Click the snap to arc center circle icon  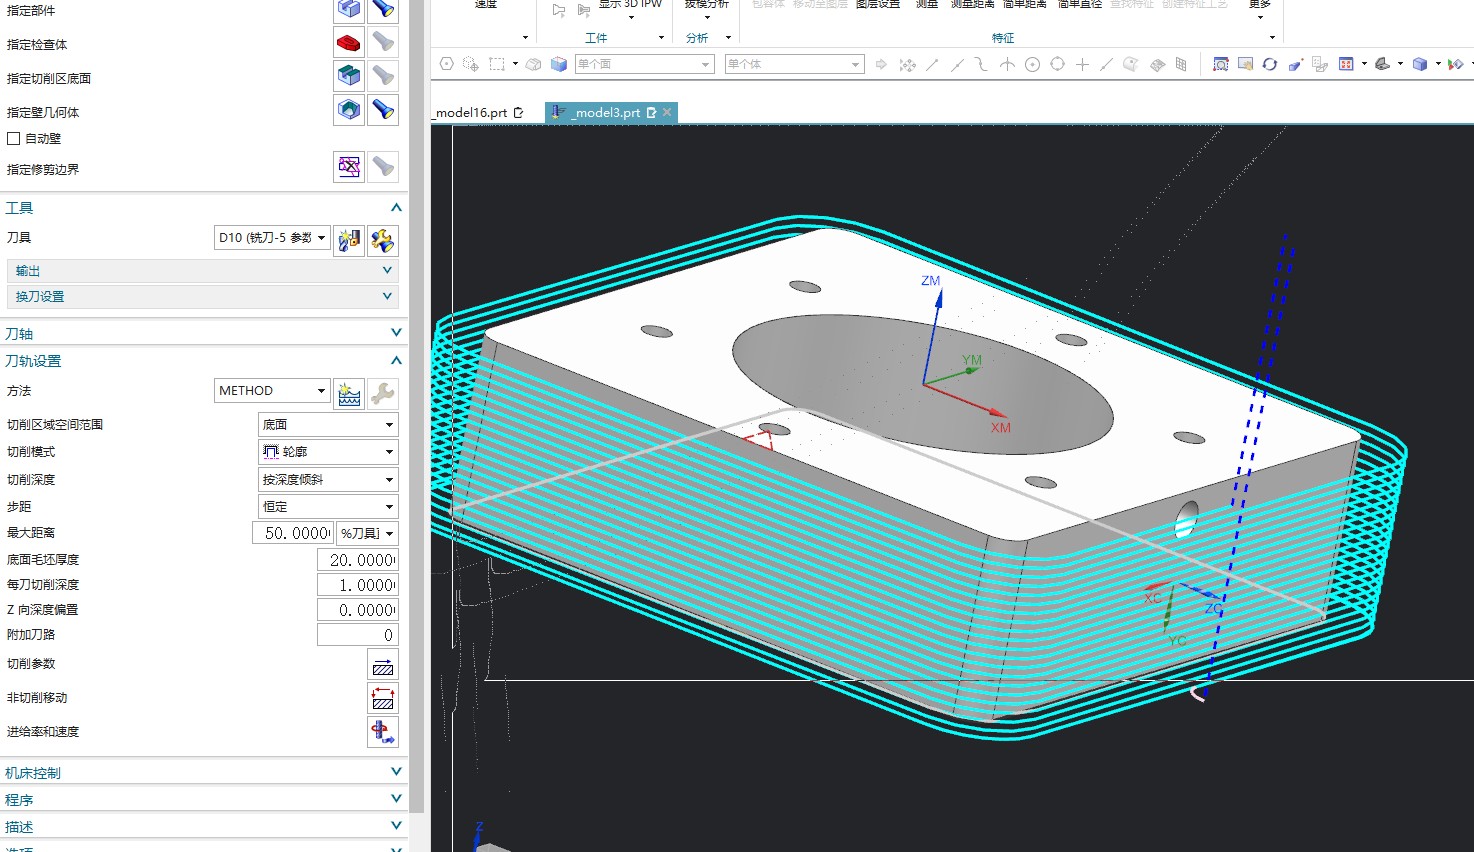[1032, 64]
